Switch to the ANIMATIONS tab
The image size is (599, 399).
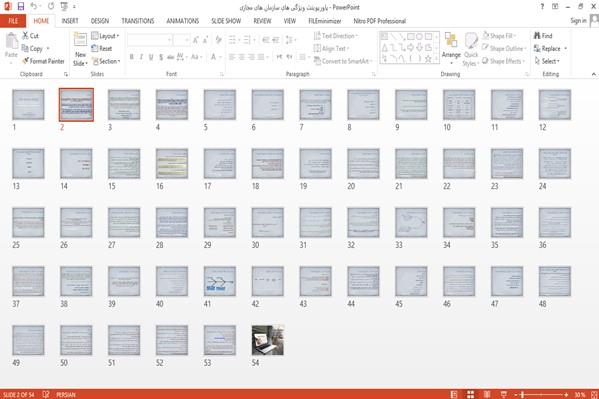click(183, 21)
